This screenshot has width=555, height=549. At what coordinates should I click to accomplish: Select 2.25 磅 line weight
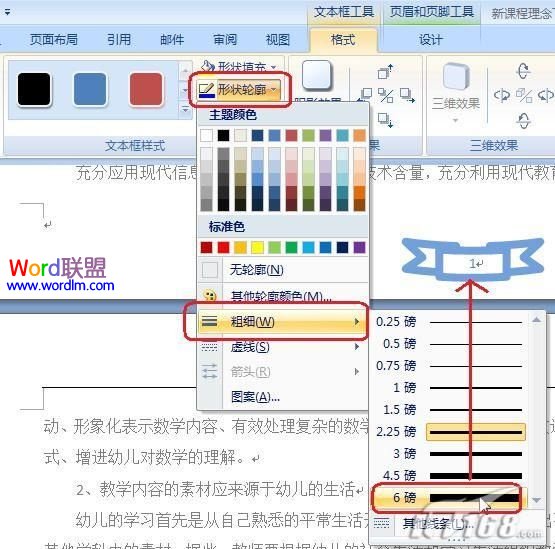click(x=449, y=432)
